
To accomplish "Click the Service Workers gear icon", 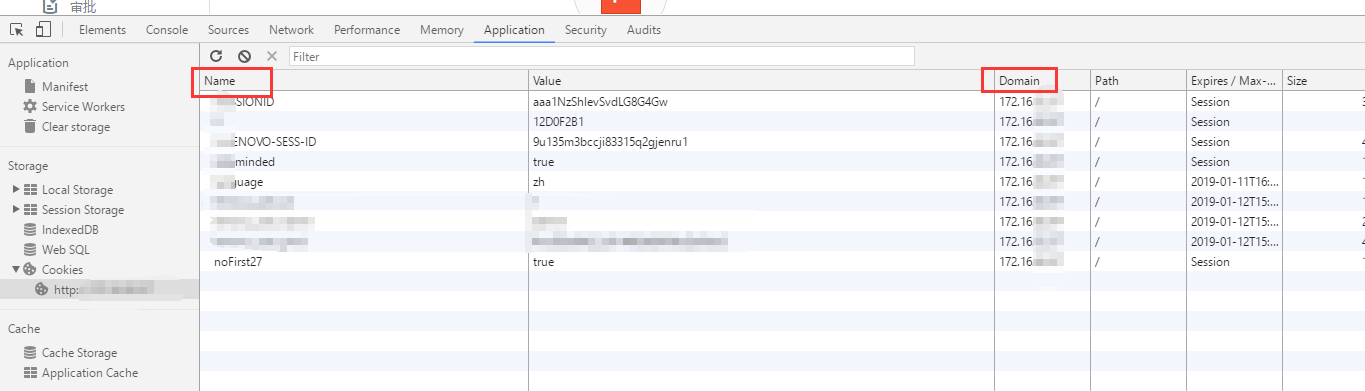I will click(x=30, y=107).
